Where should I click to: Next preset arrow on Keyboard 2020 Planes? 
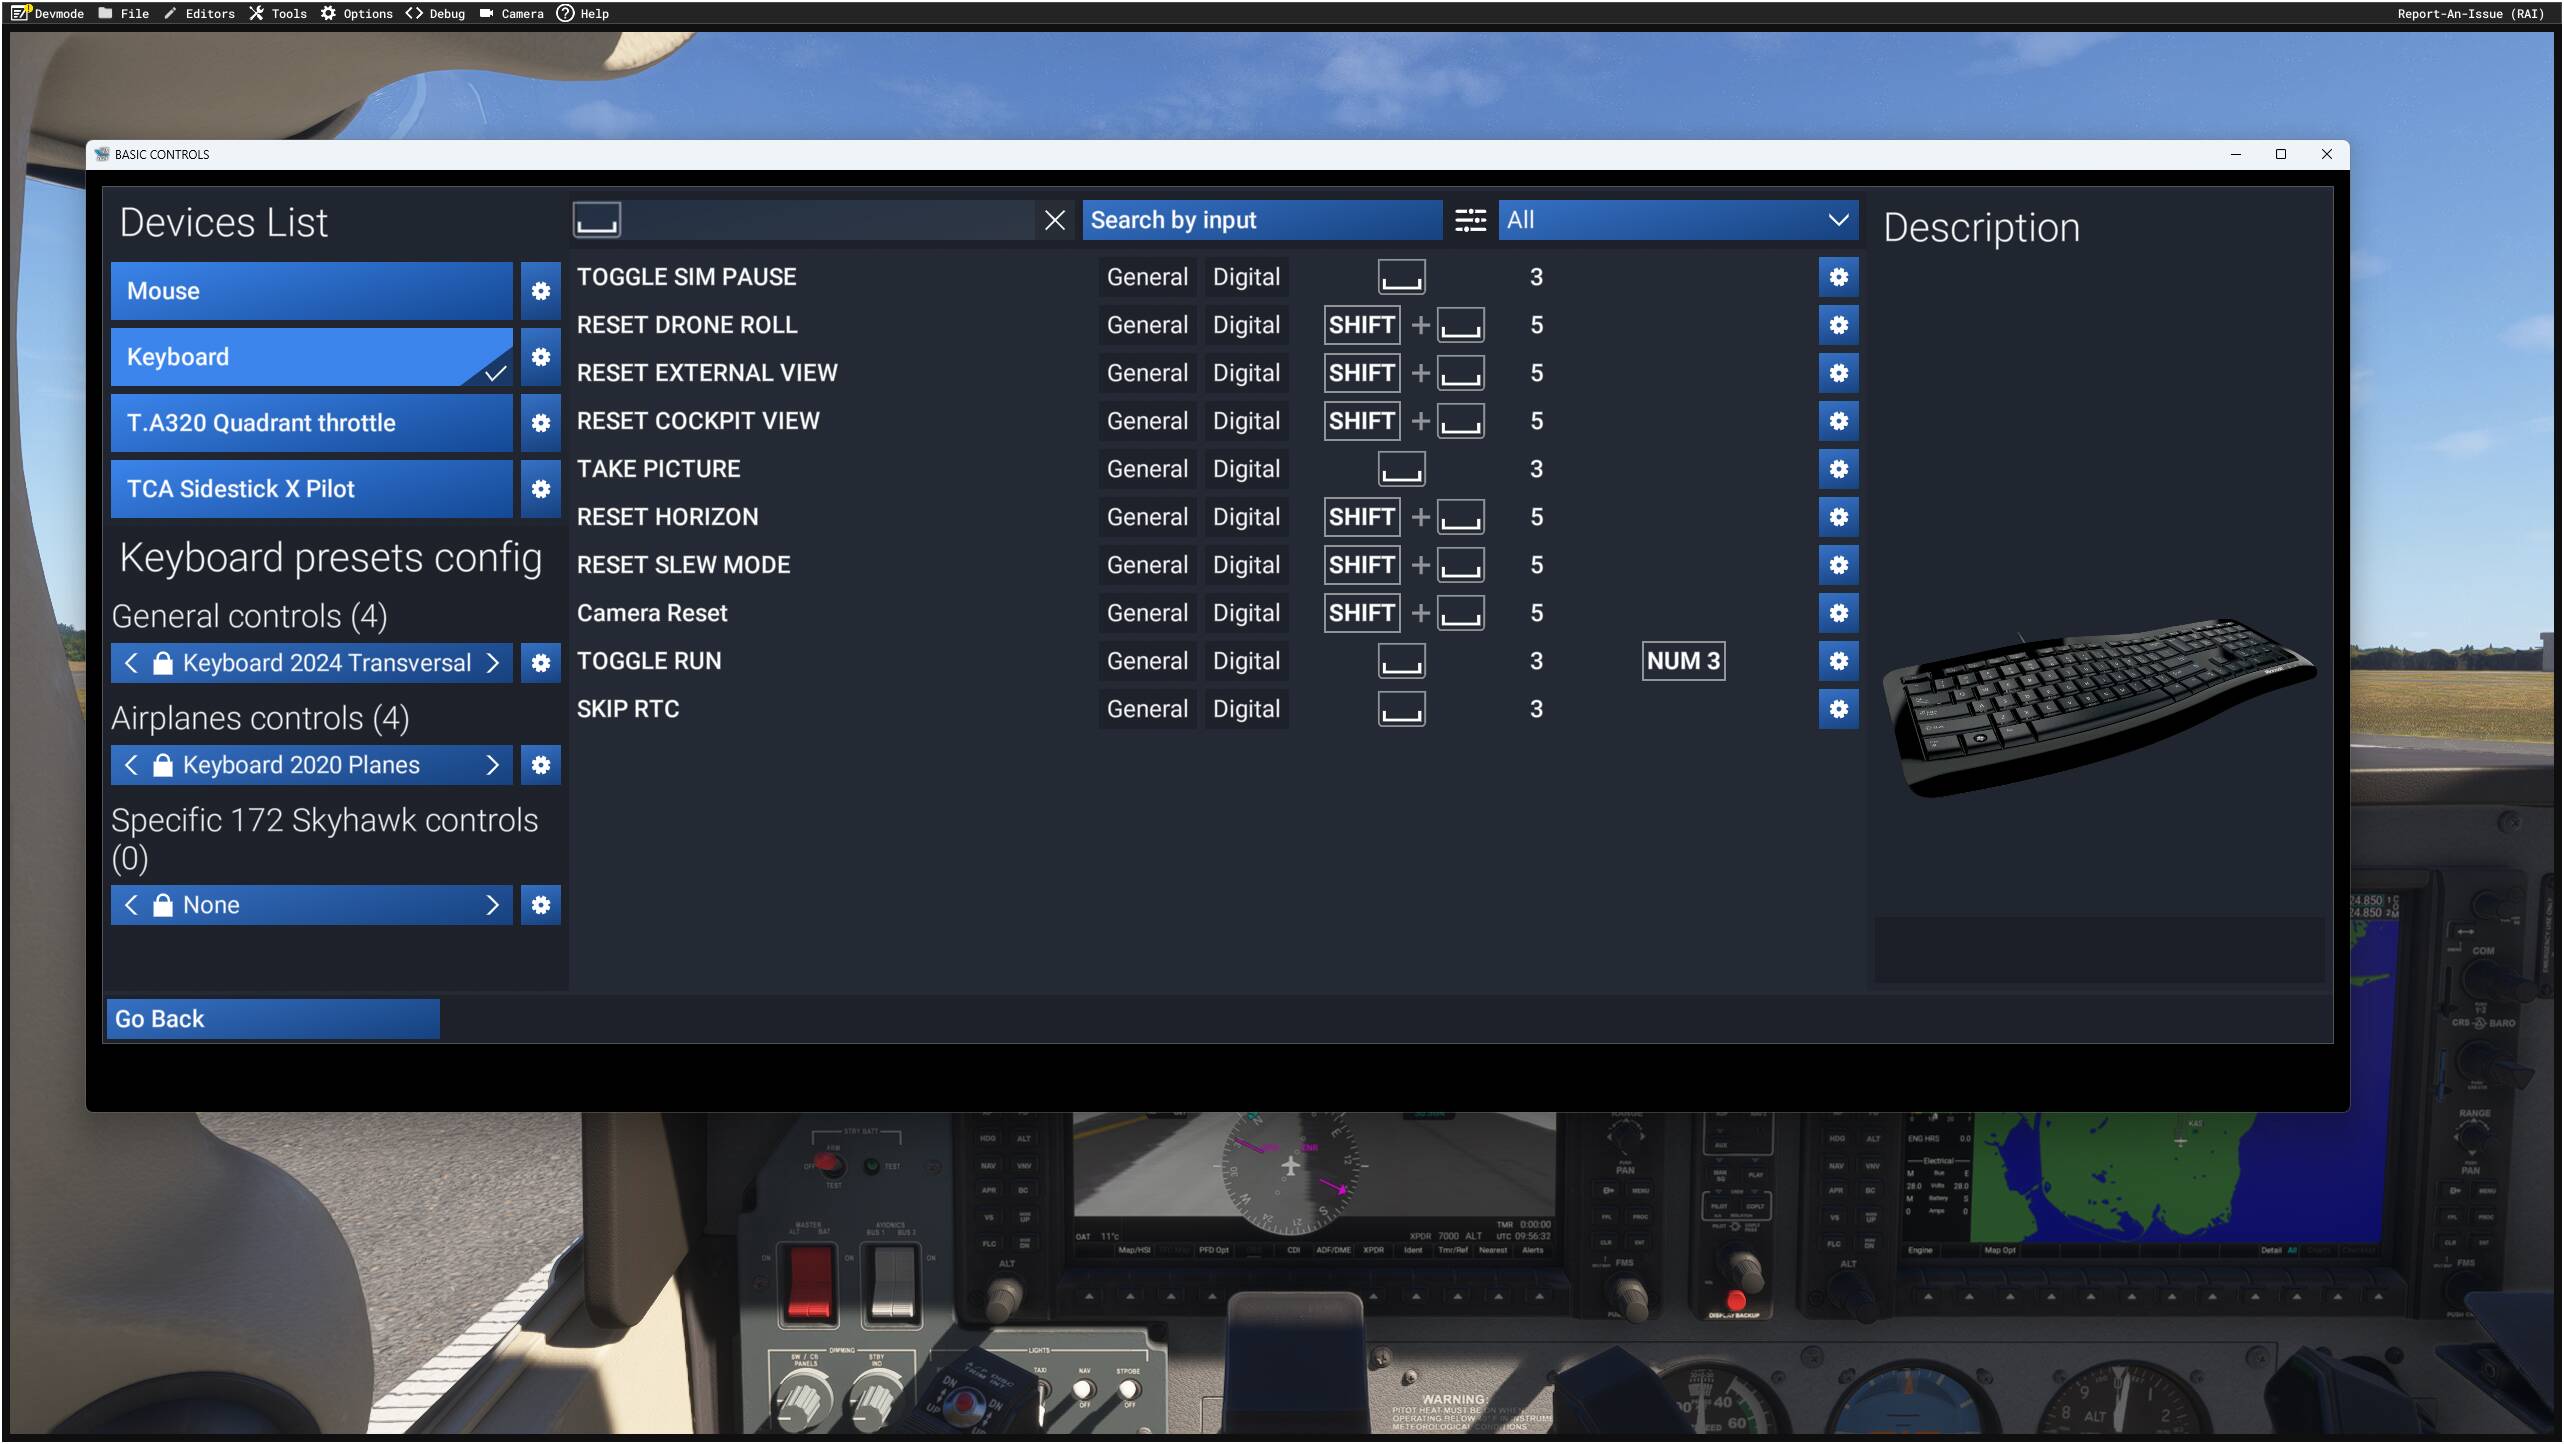[492, 765]
